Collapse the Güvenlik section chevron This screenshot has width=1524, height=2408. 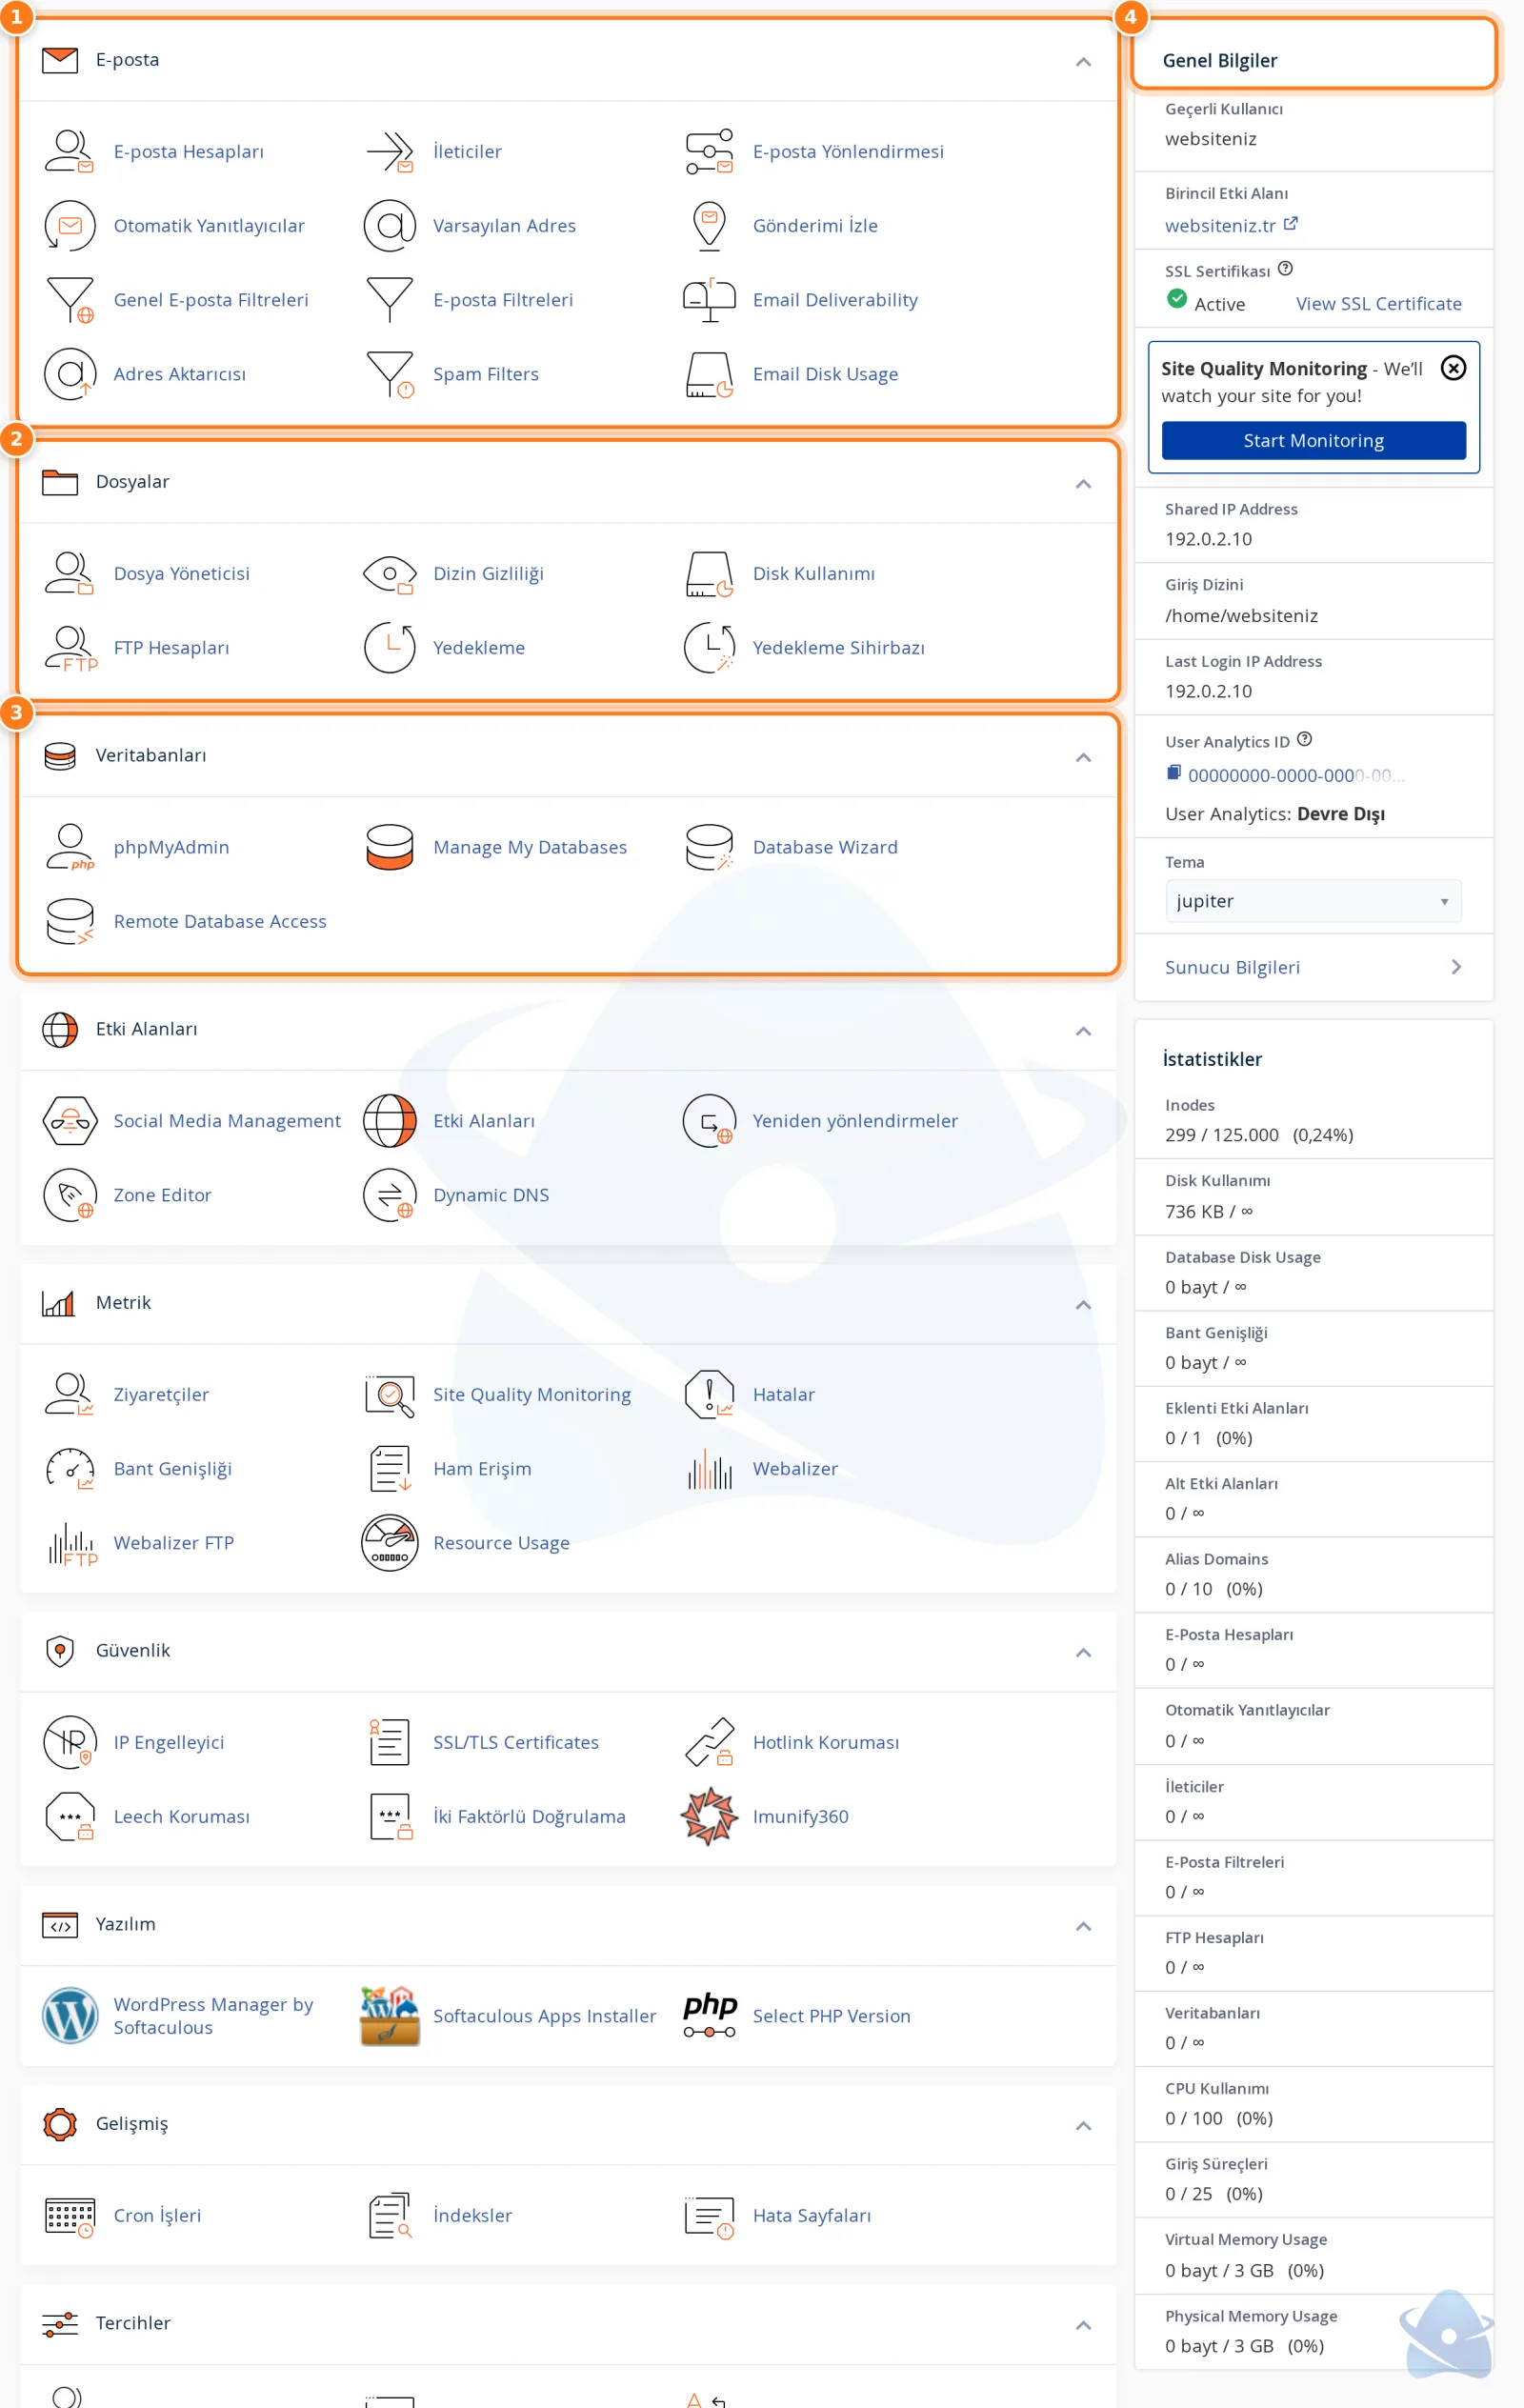coord(1082,1652)
